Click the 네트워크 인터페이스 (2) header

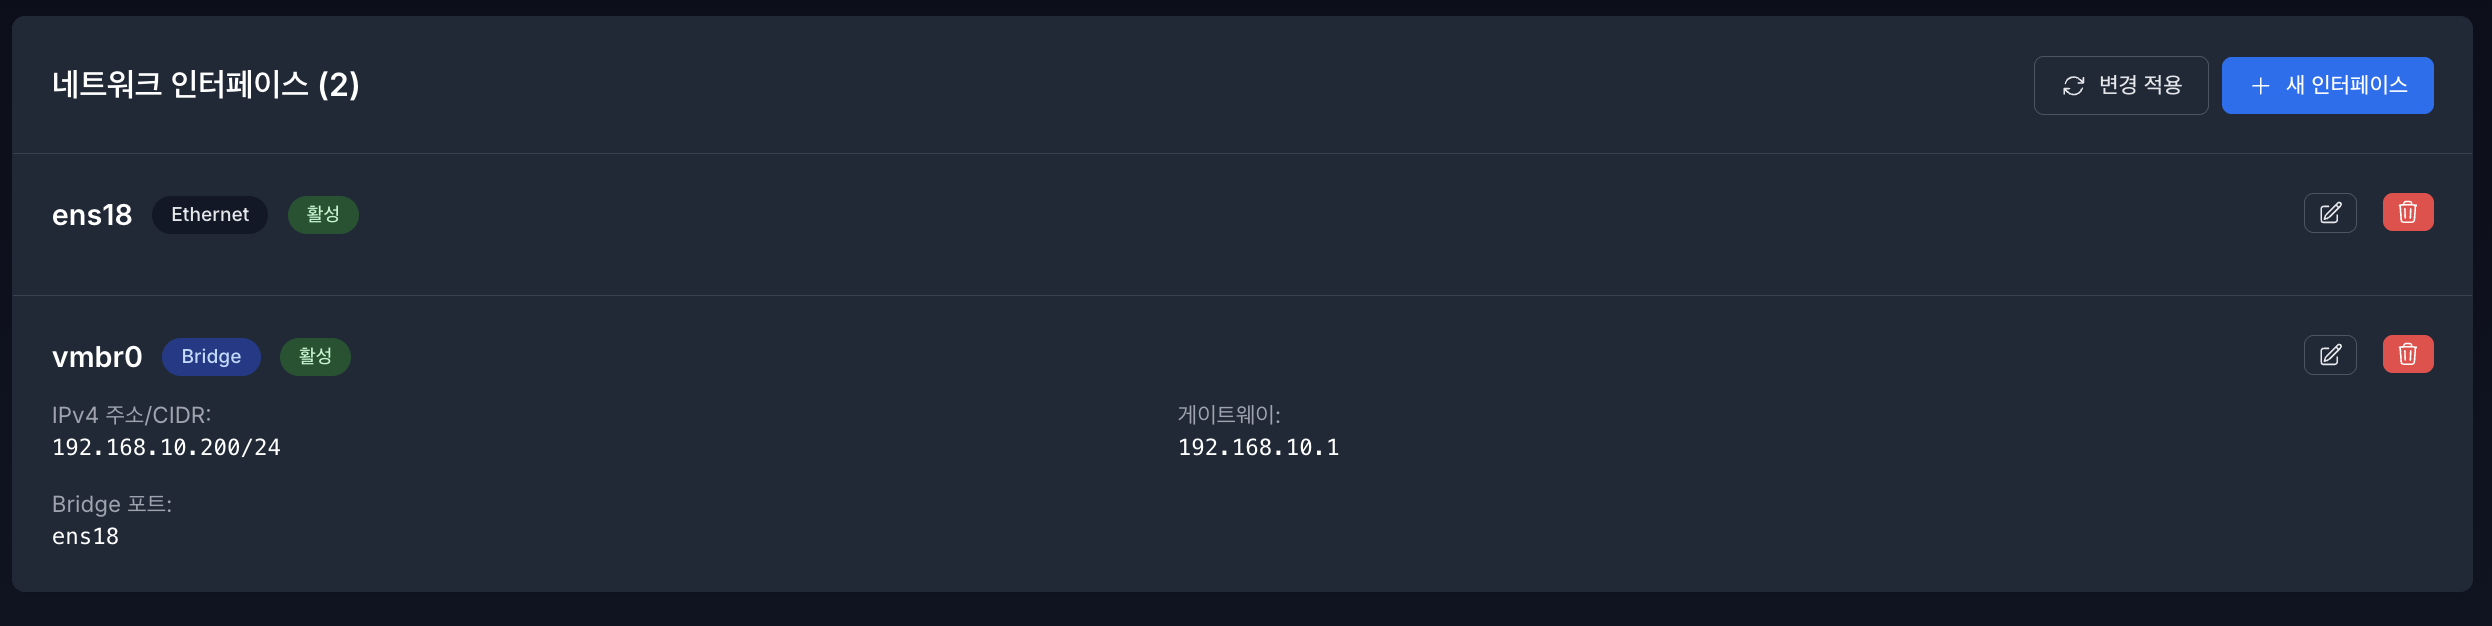[206, 85]
